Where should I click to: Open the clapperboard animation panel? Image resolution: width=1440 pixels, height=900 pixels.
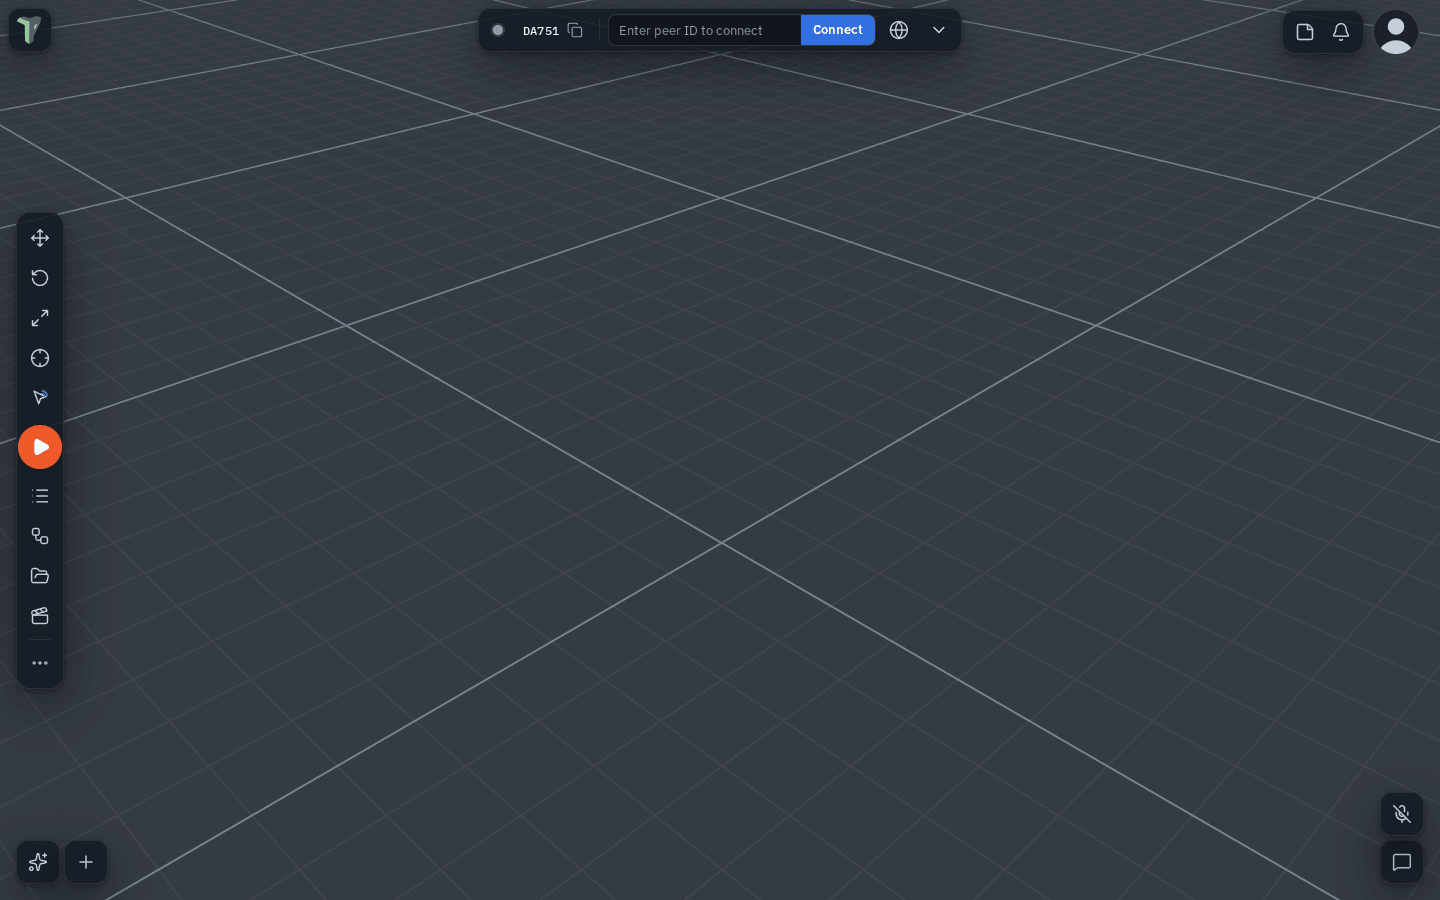[x=40, y=616]
